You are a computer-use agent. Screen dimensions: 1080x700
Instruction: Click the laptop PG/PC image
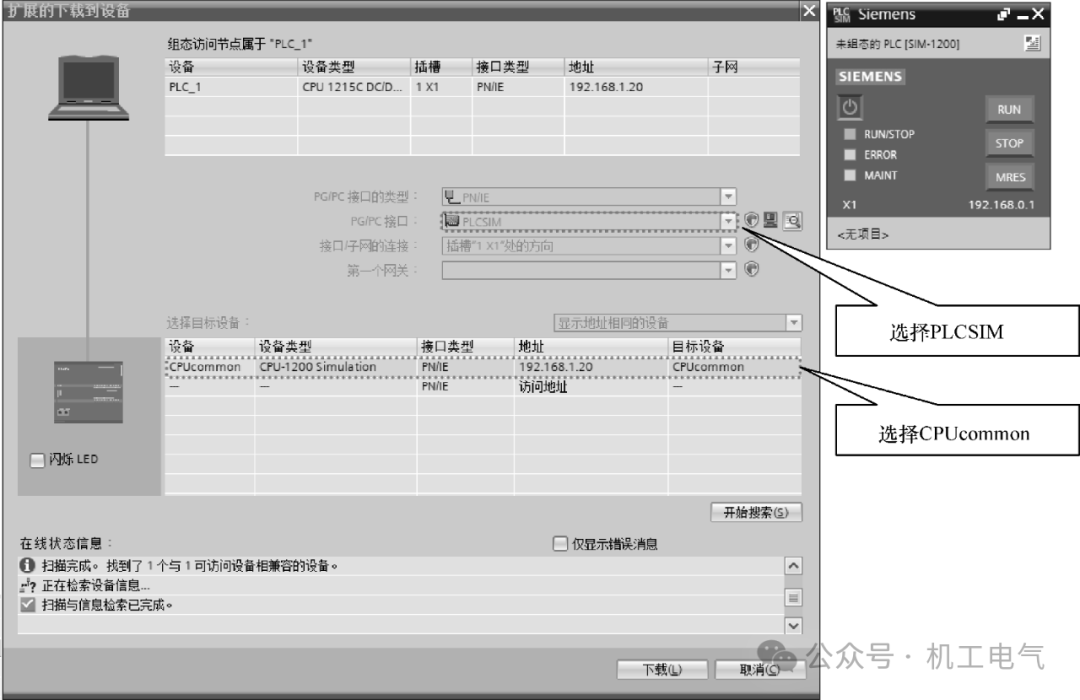(x=88, y=88)
